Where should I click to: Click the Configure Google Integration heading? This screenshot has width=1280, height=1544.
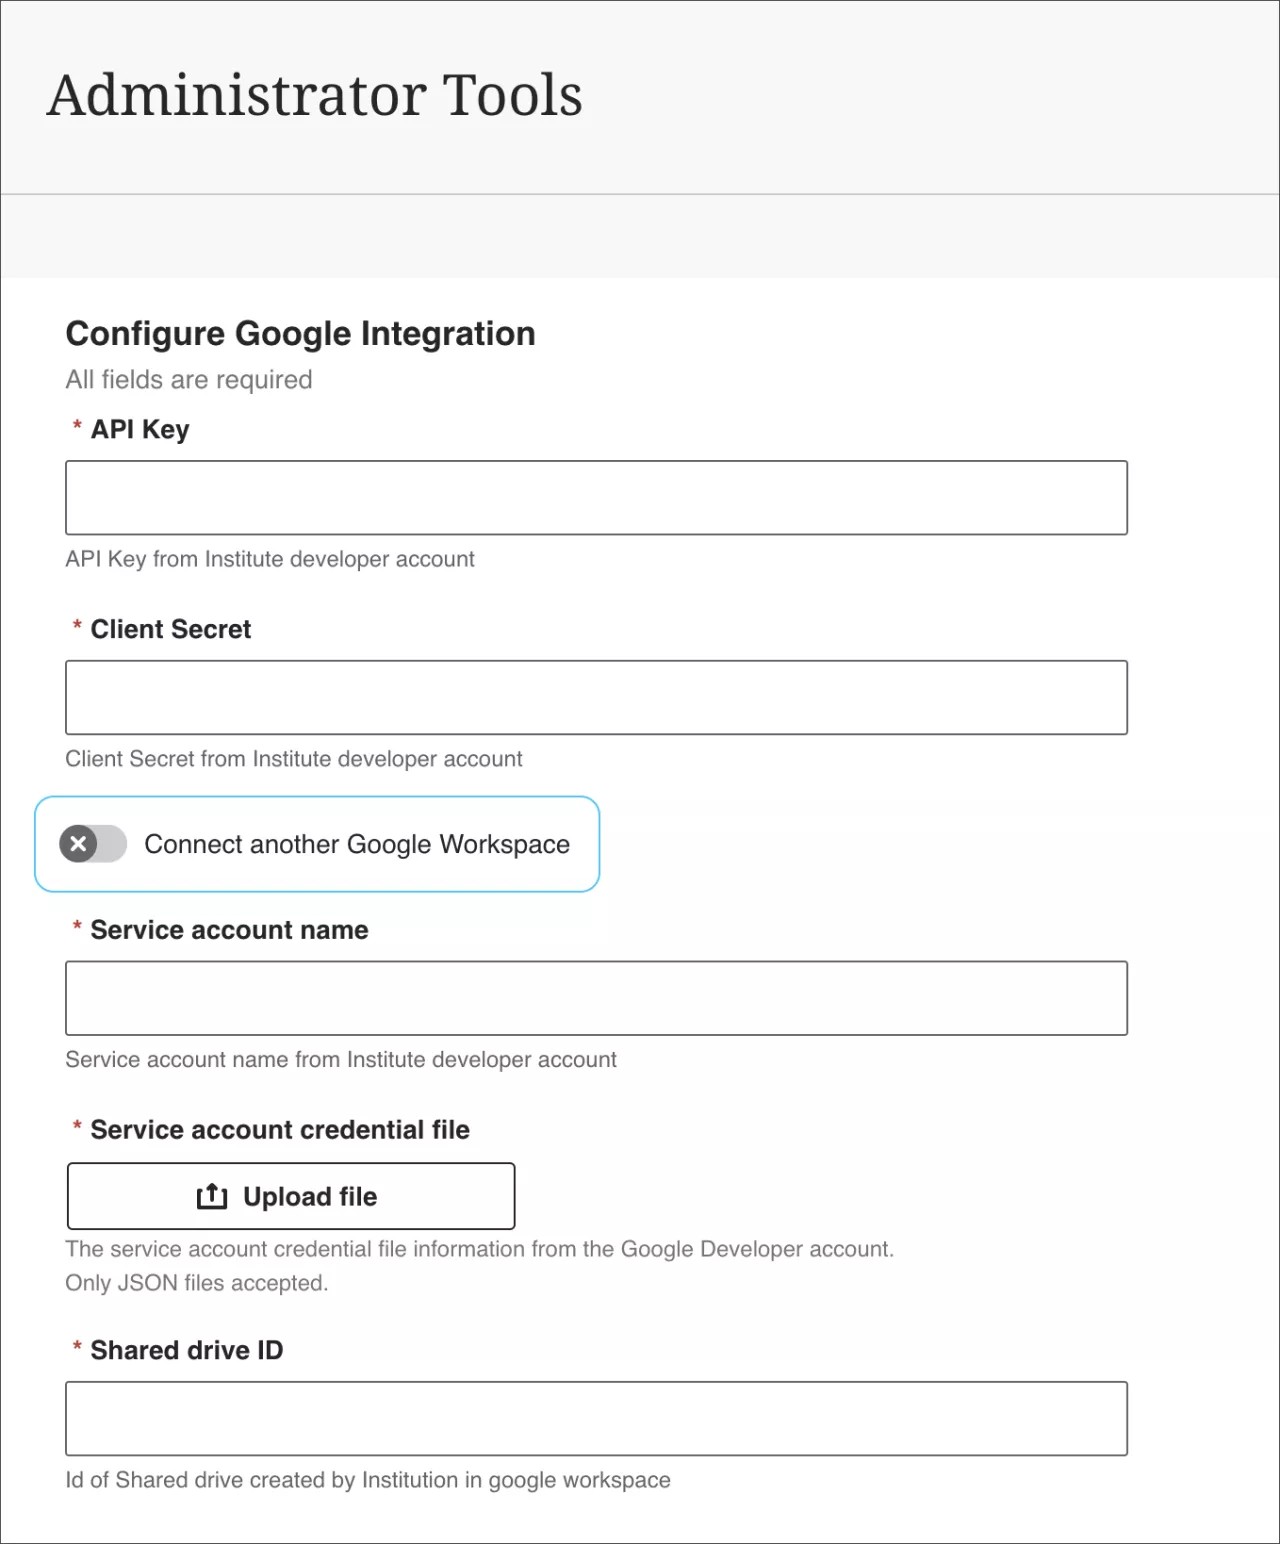(300, 333)
